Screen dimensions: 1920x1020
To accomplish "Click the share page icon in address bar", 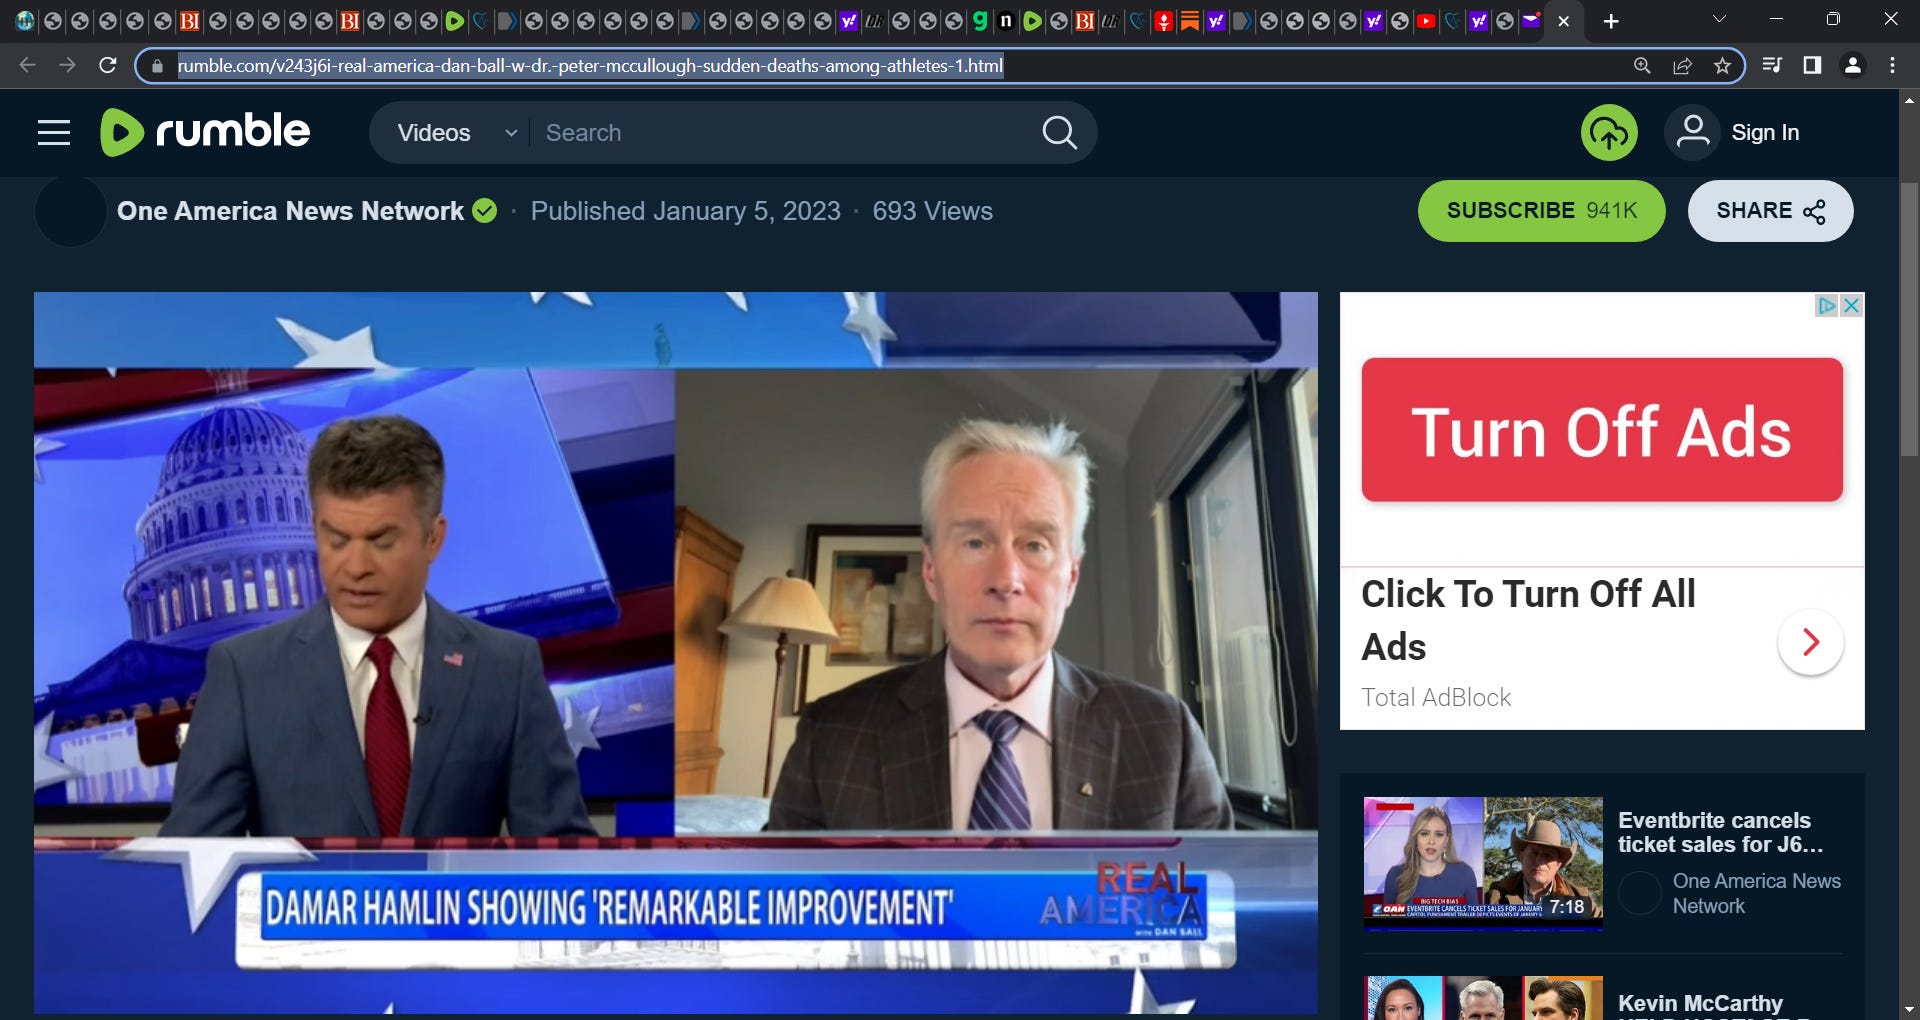I will coord(1682,66).
